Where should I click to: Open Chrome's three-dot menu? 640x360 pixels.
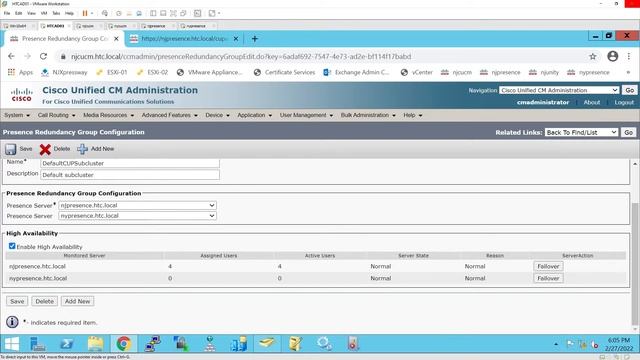[629, 56]
